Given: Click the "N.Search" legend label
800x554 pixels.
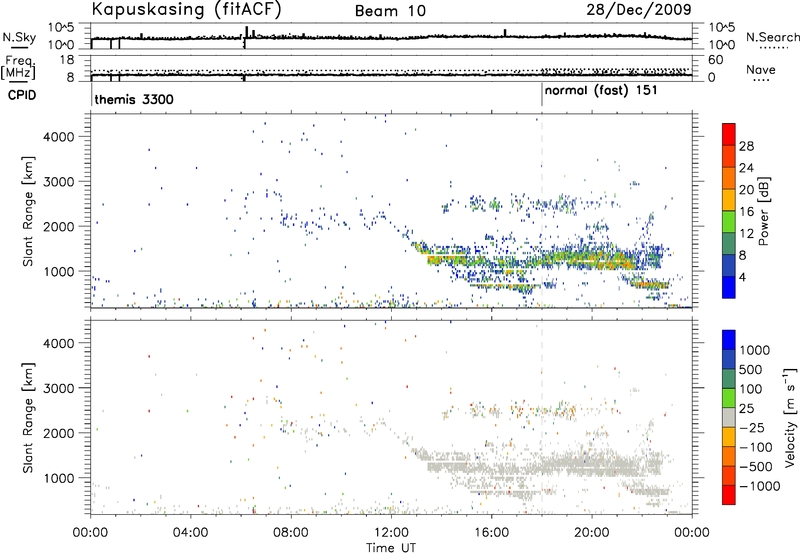Looking at the screenshot, I should point(772,37).
